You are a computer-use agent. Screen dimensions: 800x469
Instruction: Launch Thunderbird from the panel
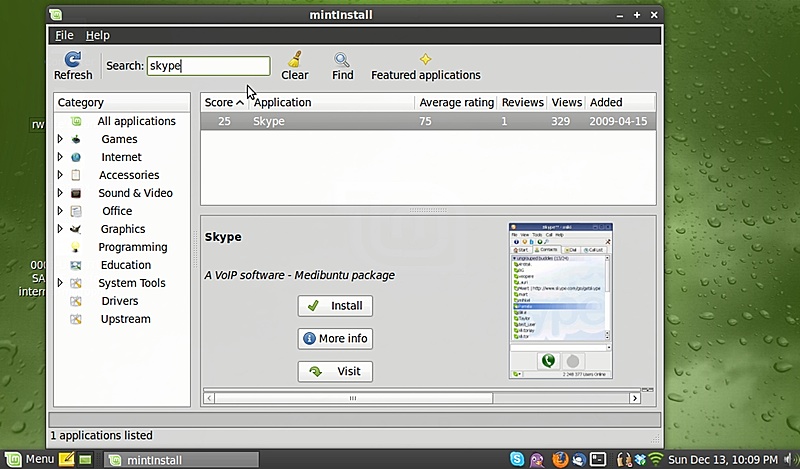579,460
